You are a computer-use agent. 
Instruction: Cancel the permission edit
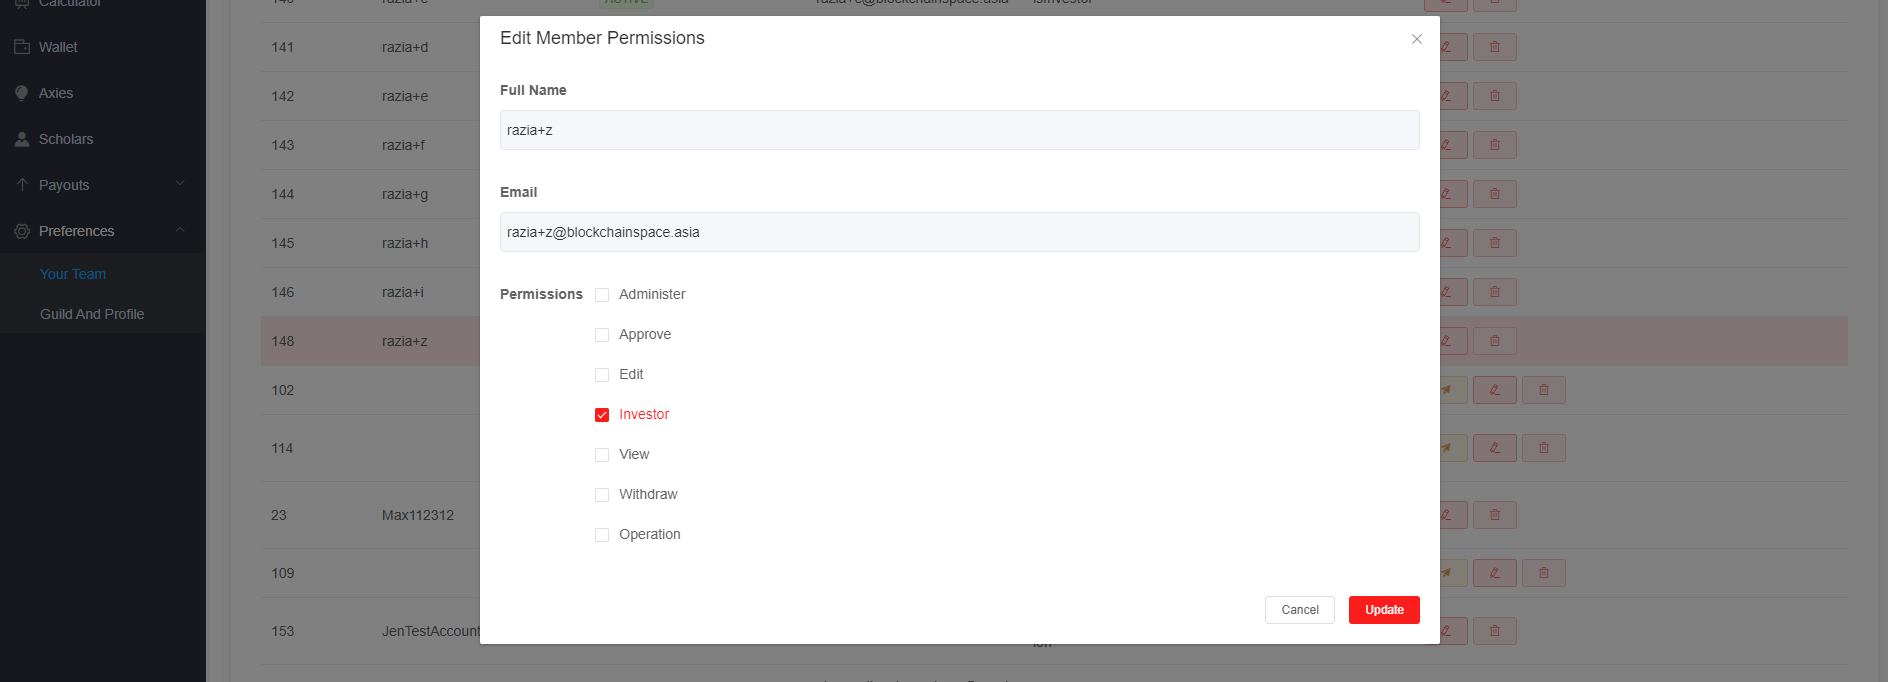[x=1300, y=610]
